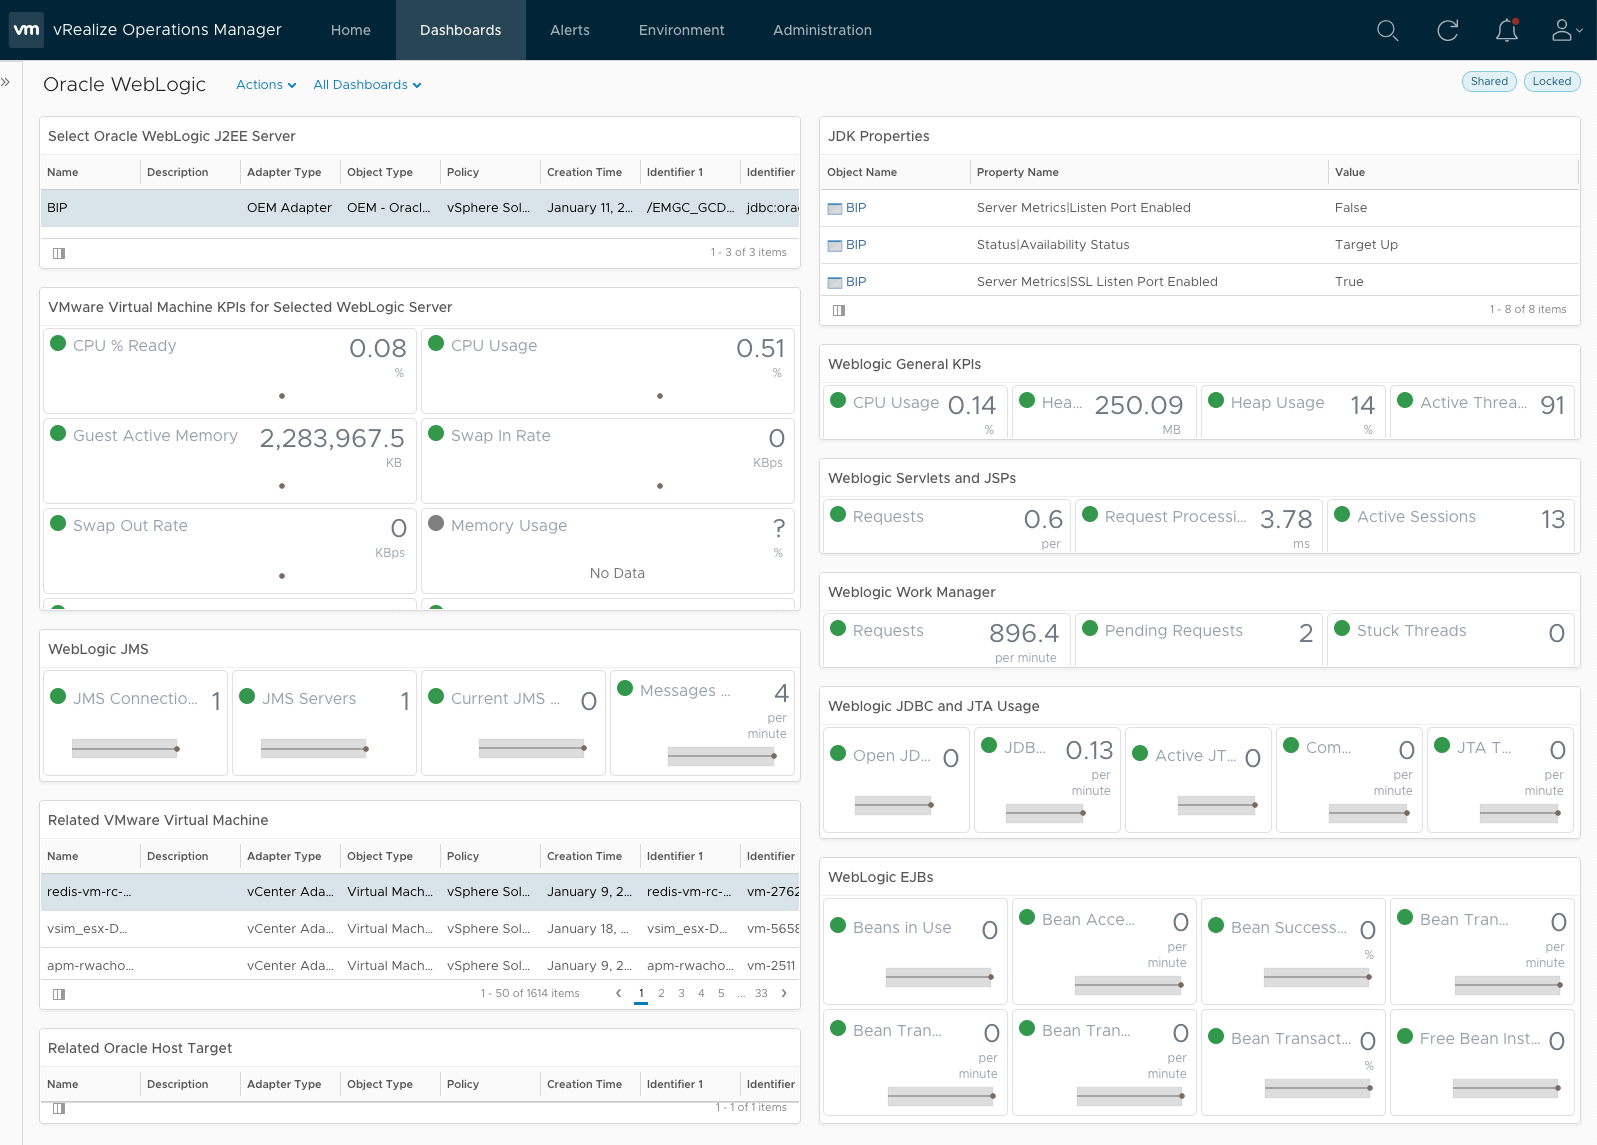Open BIP link in Availability Status row
The width and height of the screenshot is (1597, 1145).
[x=856, y=245]
